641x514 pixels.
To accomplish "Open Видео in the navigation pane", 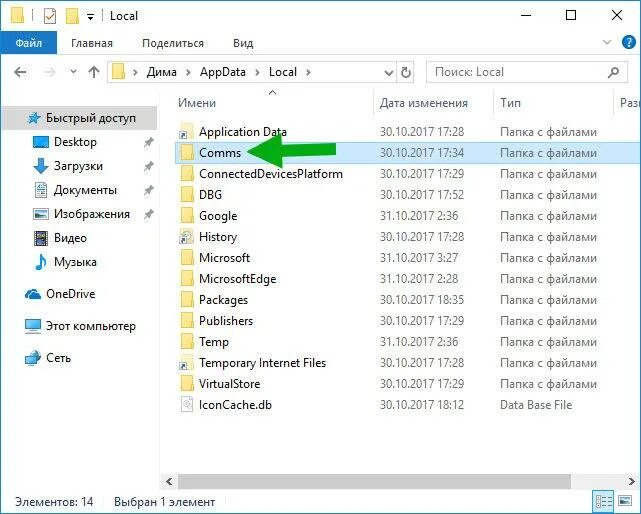I will coord(70,238).
